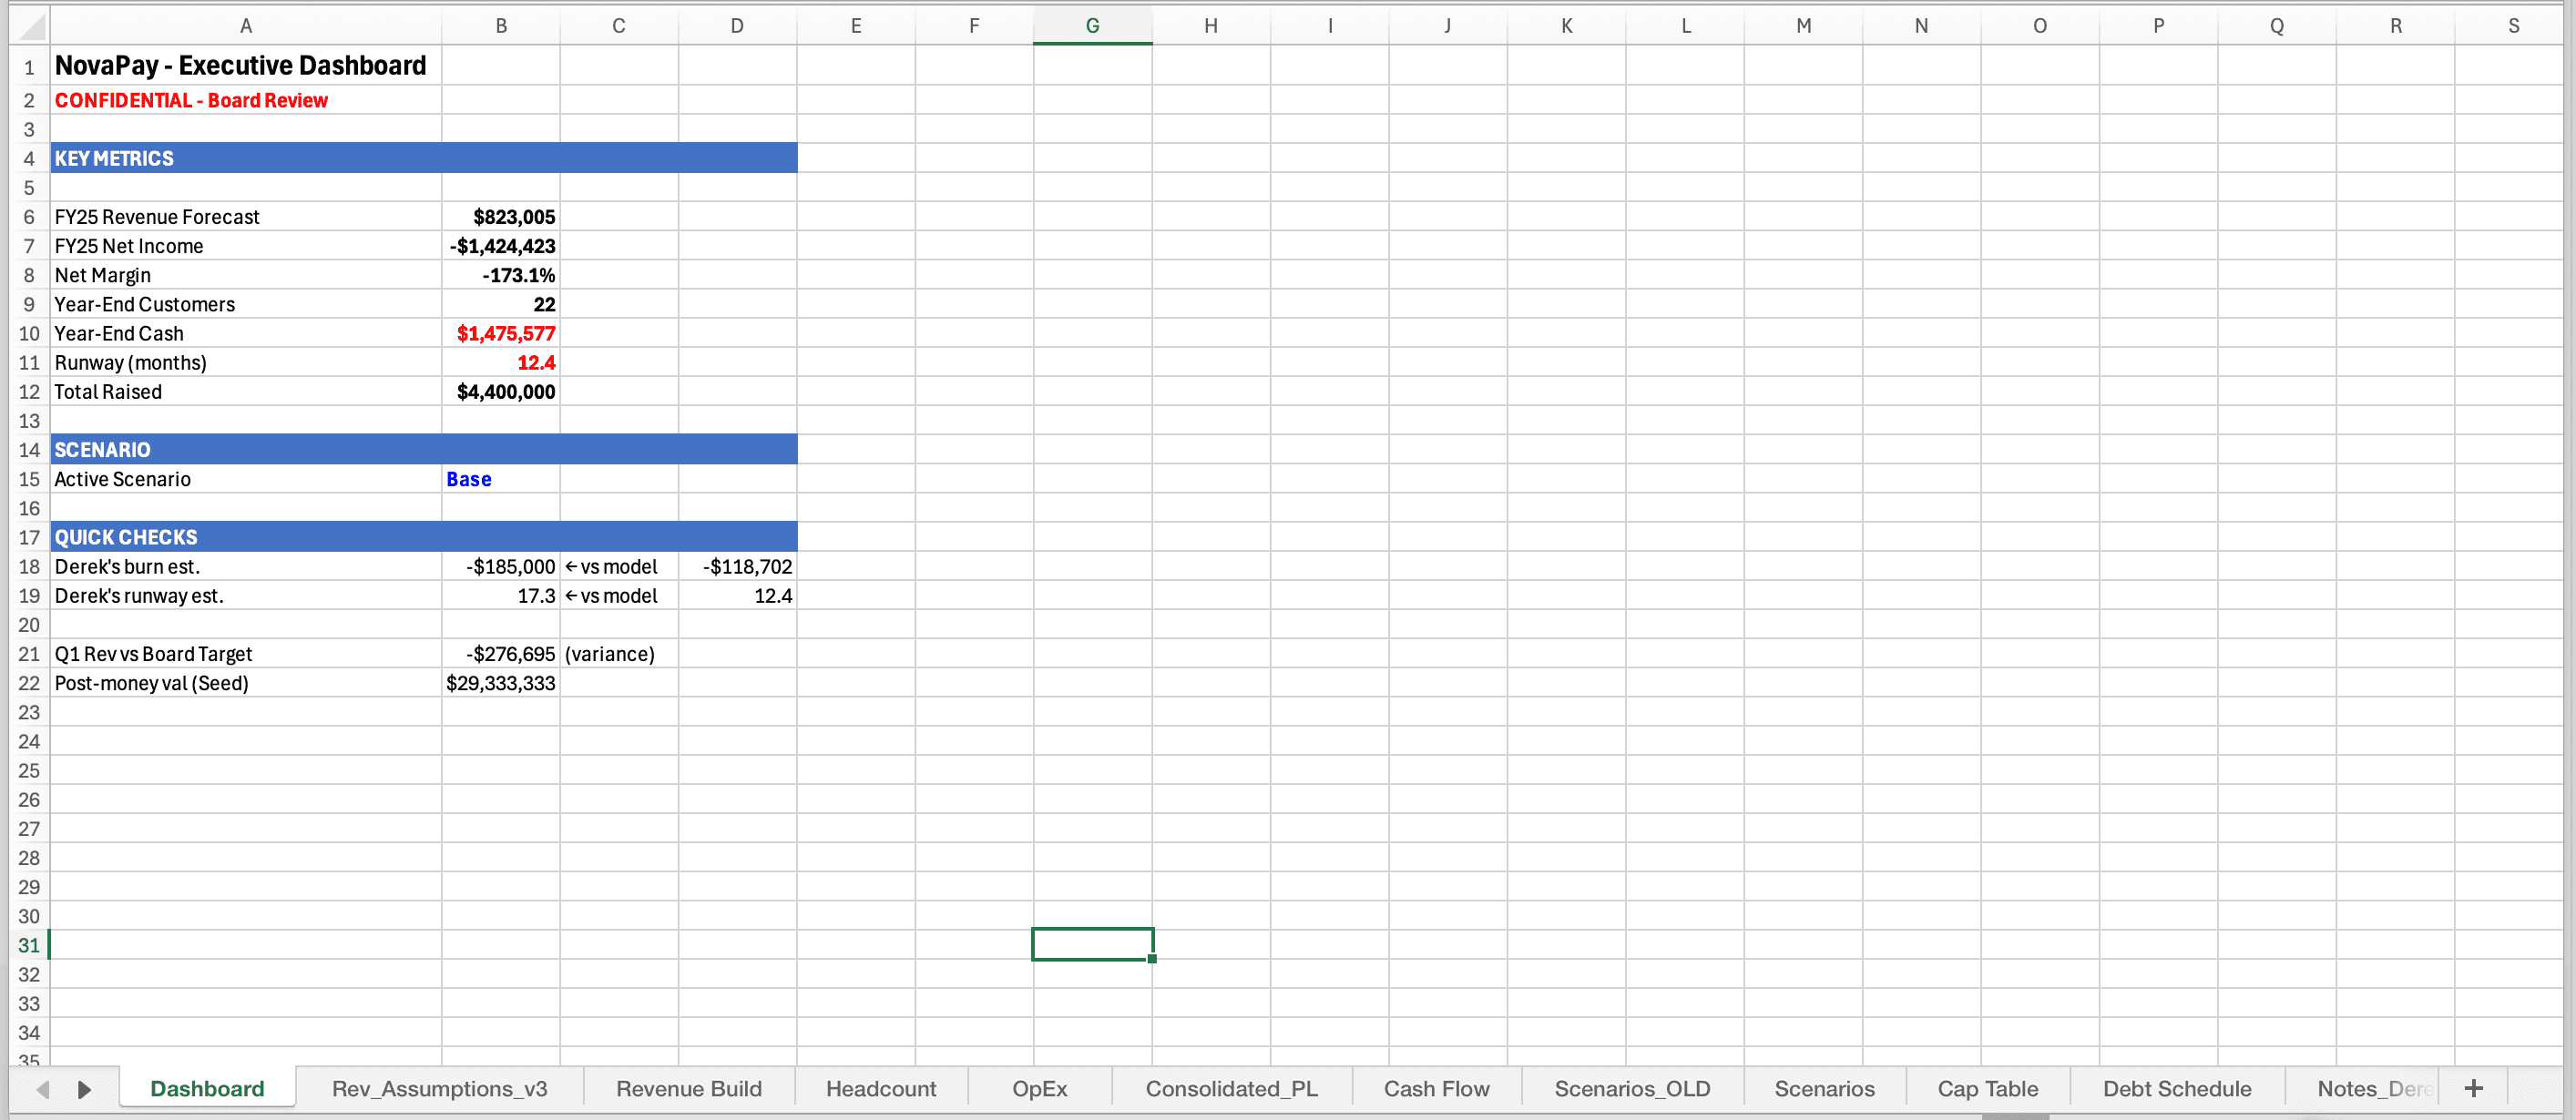
Task: Select the Scenarios_OLD sheet
Action: (1632, 1088)
